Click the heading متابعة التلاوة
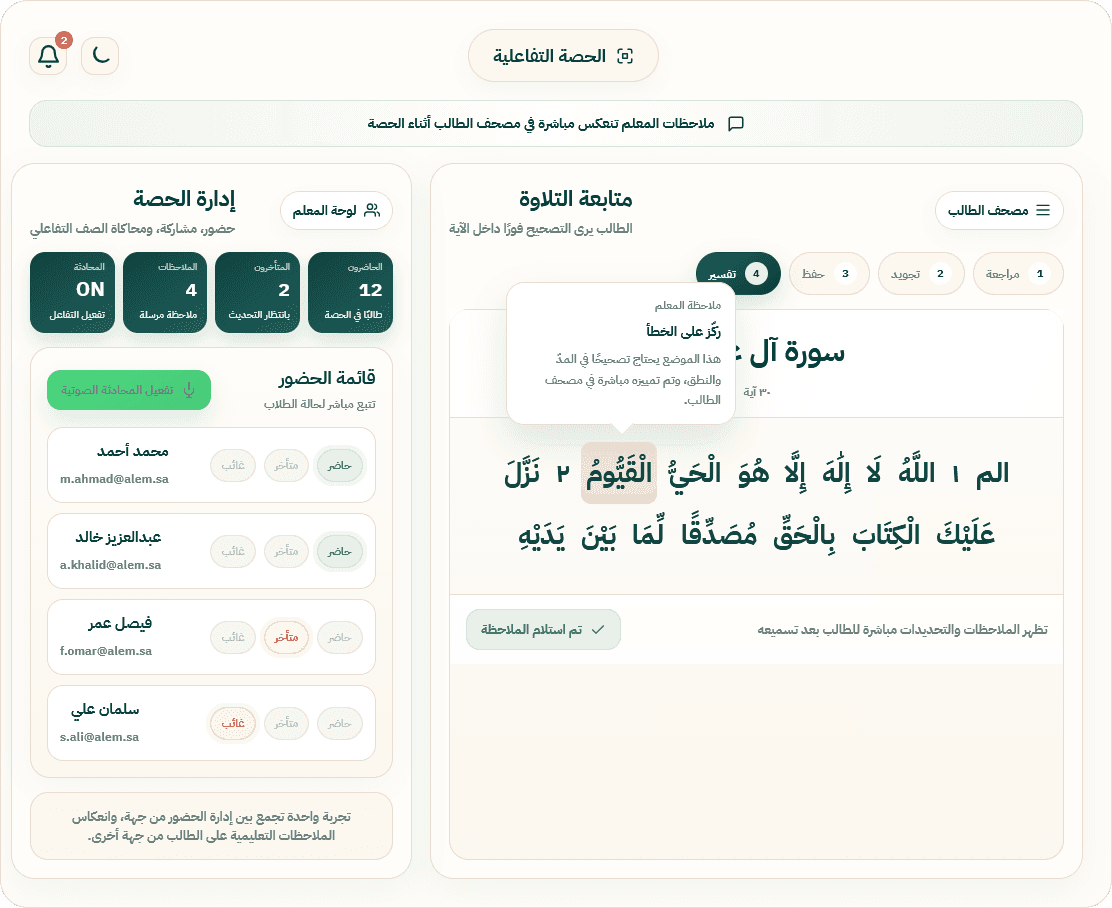 tap(575, 199)
